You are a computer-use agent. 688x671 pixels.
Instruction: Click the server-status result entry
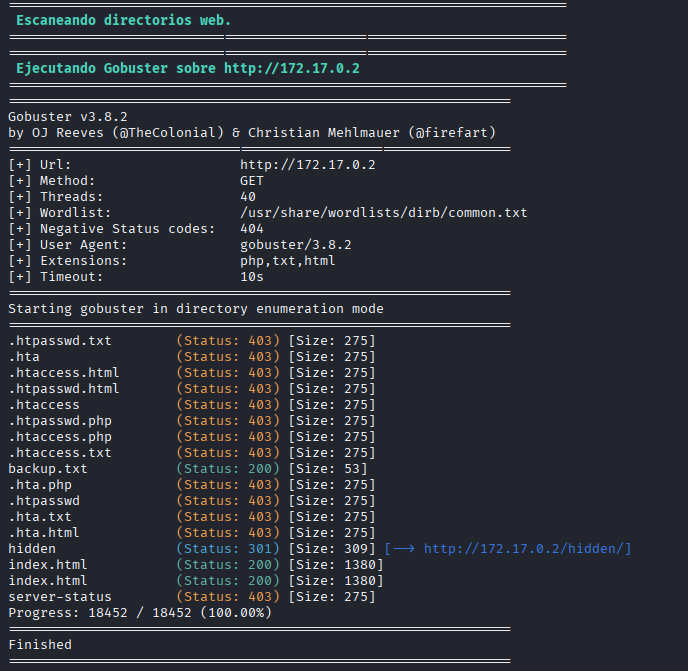pos(59,597)
